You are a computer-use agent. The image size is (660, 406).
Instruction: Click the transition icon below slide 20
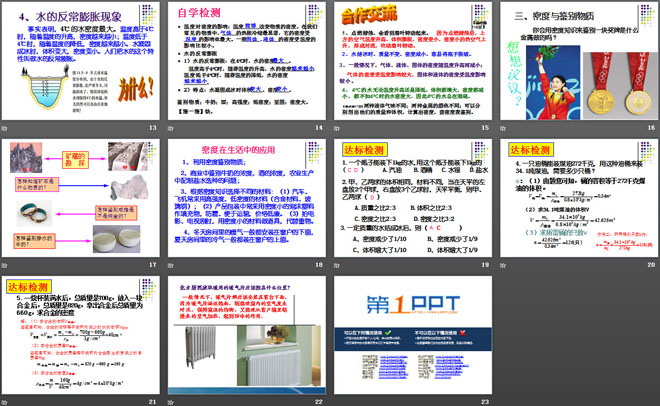pos(503,267)
